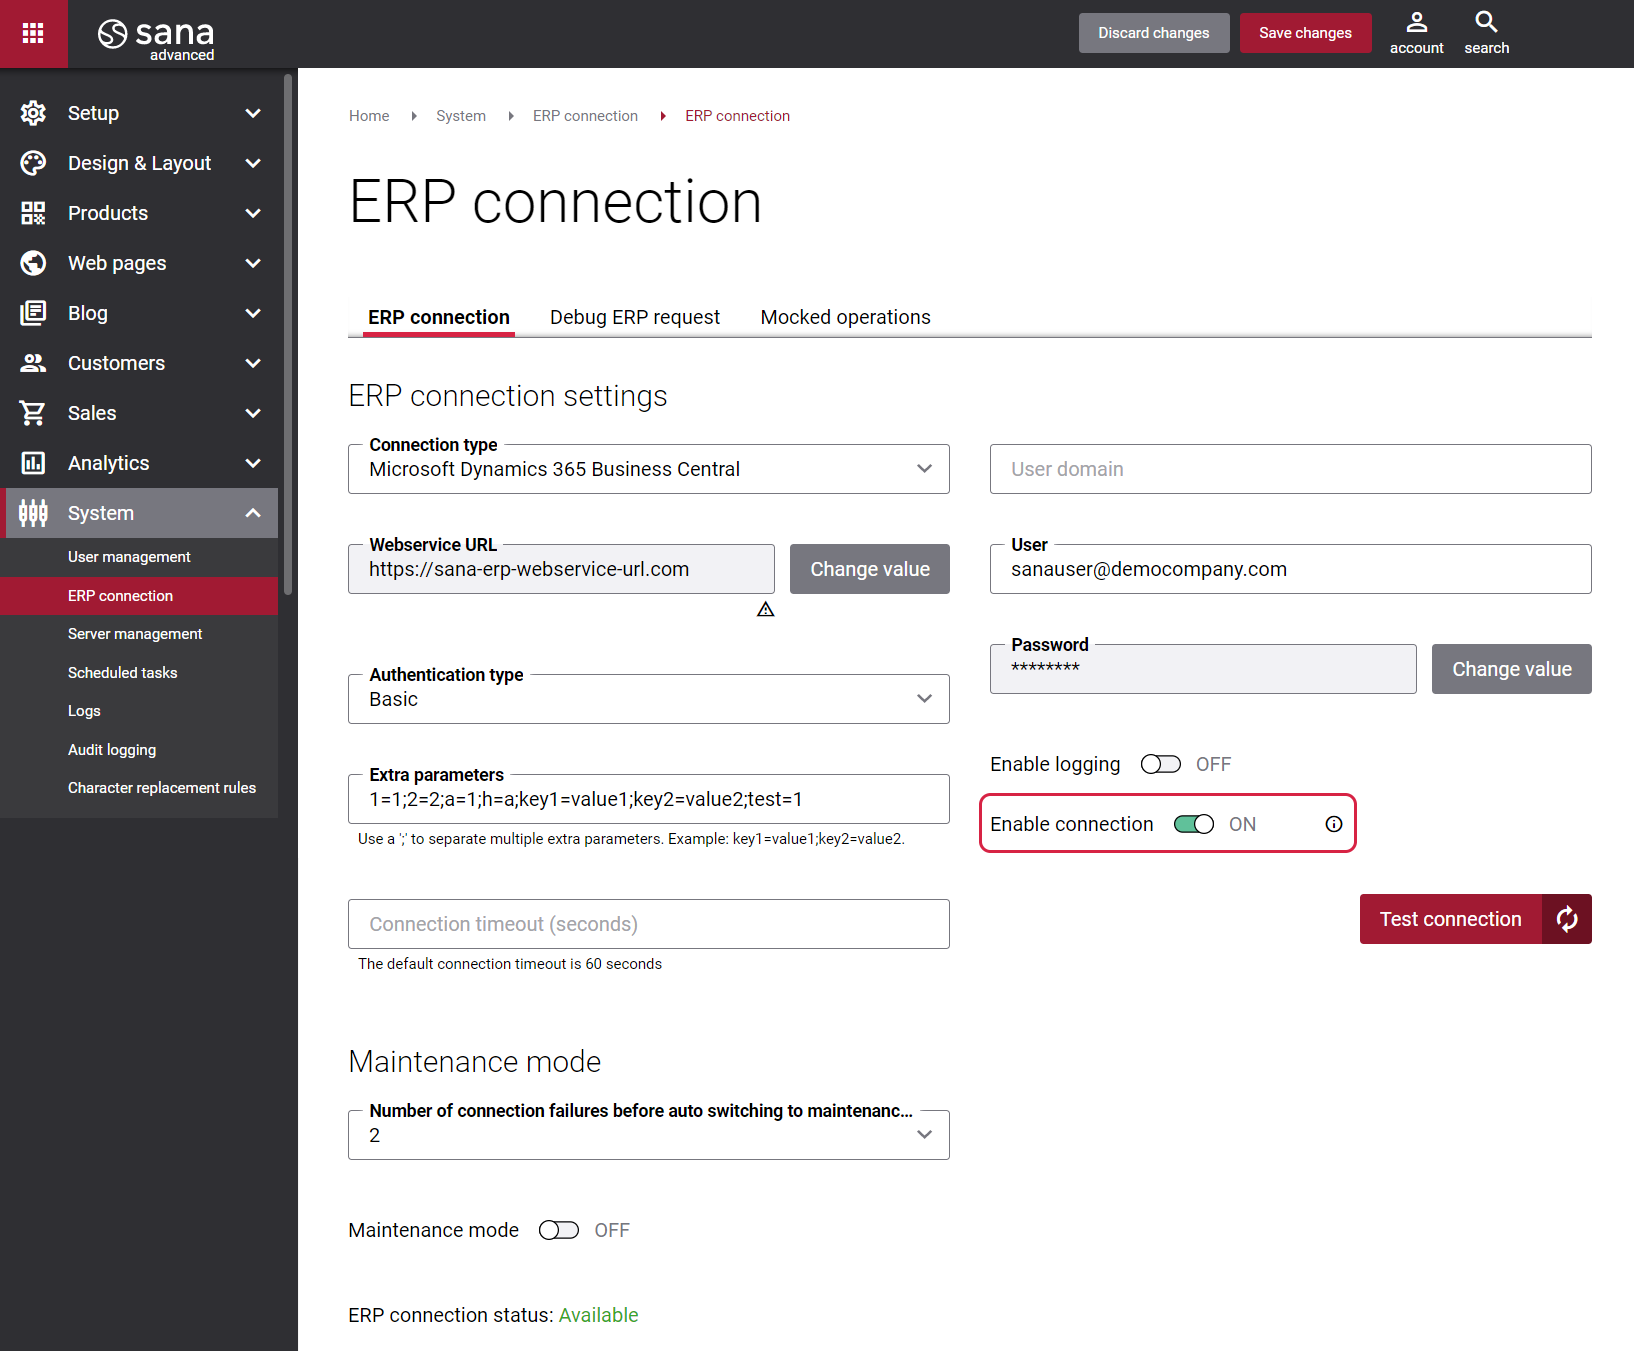The image size is (1634, 1351).
Task: Expand the Setup menu chevron
Action: (253, 113)
